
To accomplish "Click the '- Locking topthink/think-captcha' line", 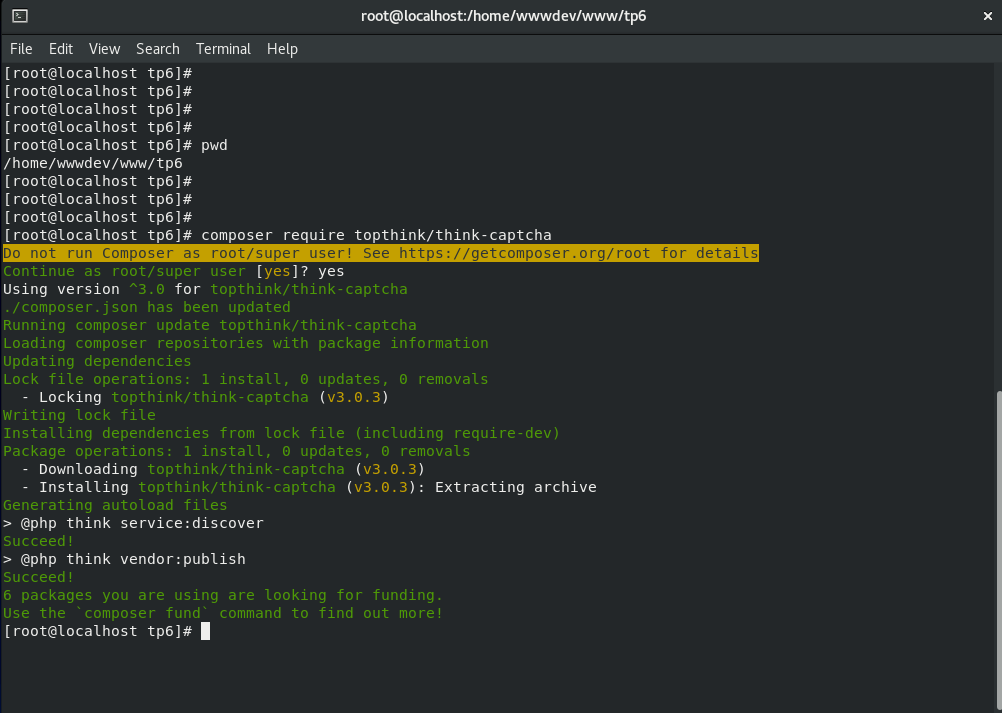I will click(x=205, y=397).
